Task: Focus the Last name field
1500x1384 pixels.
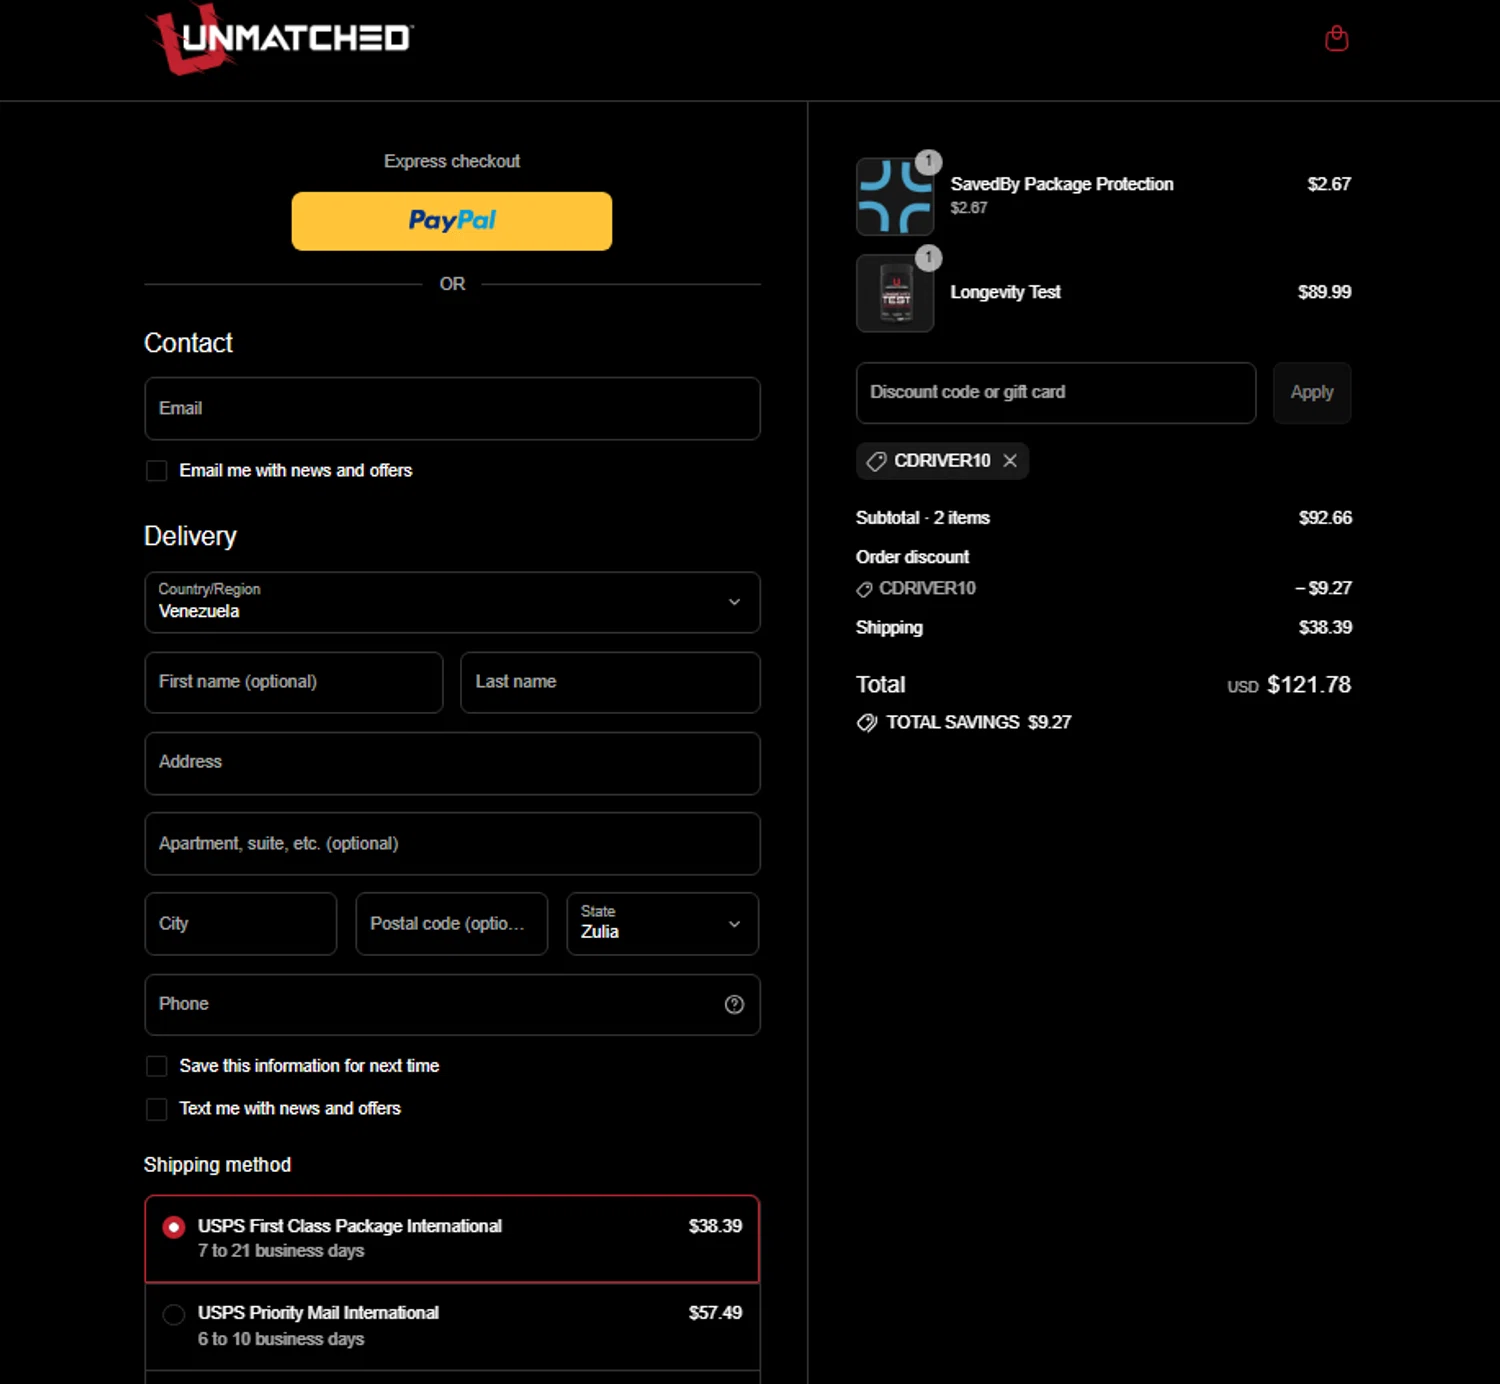Action: 610,682
